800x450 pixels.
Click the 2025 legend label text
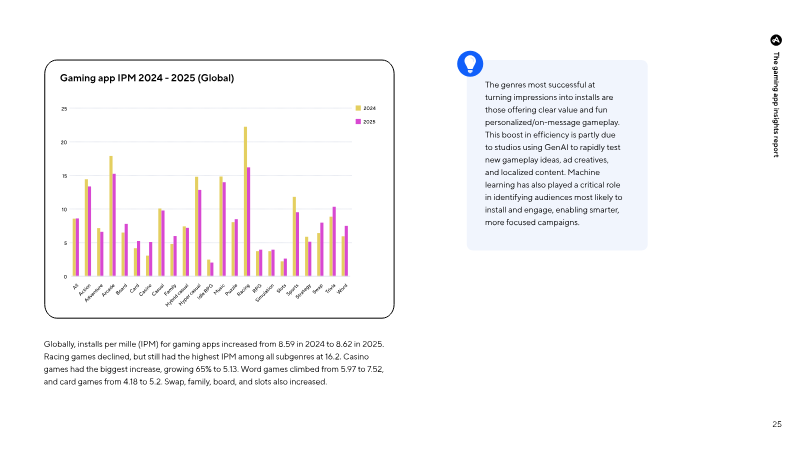(369, 122)
